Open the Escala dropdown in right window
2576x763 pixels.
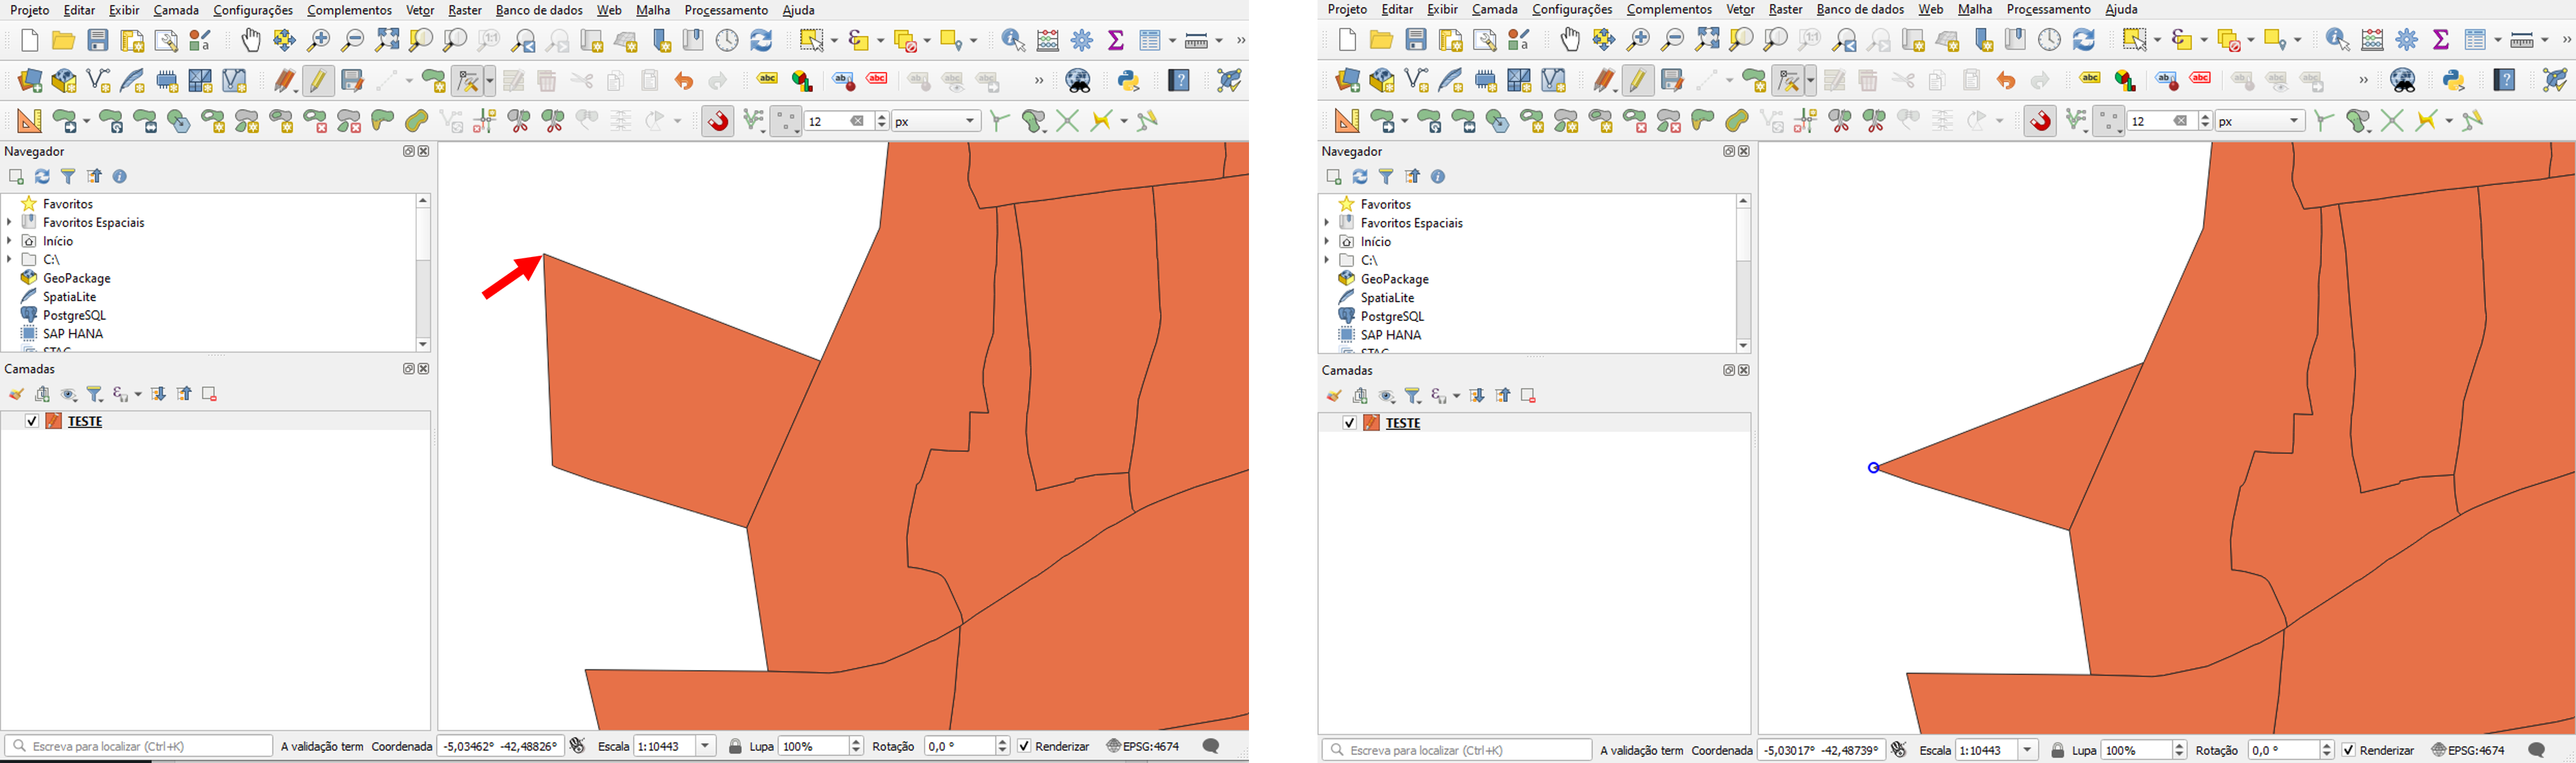tap(2028, 750)
